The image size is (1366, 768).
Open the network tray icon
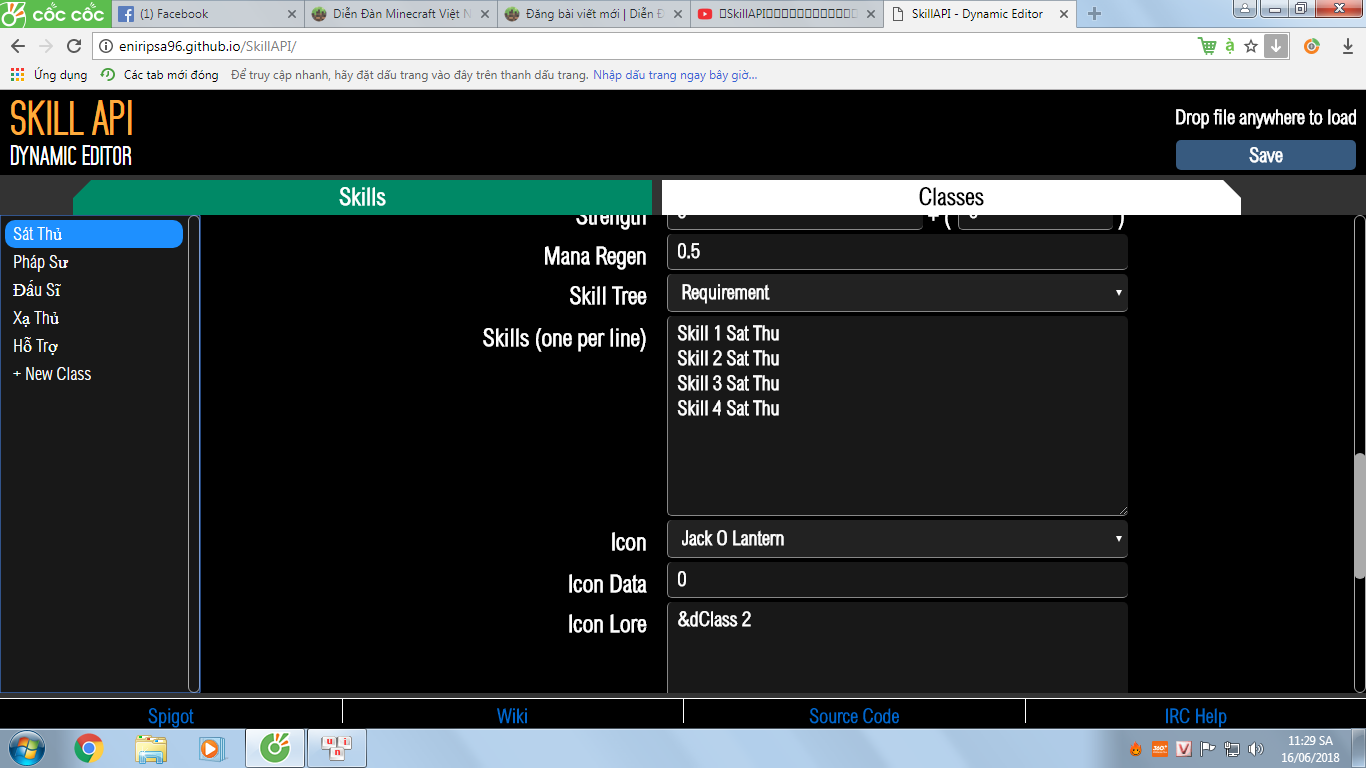click(x=1232, y=749)
